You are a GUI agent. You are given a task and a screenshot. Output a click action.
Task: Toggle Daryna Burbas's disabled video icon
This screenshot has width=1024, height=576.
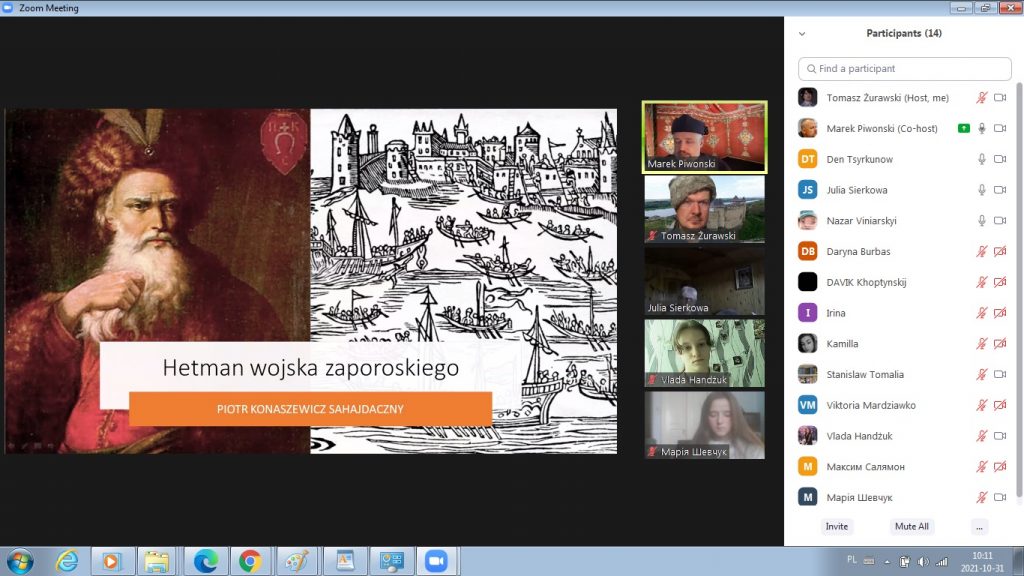coord(999,252)
